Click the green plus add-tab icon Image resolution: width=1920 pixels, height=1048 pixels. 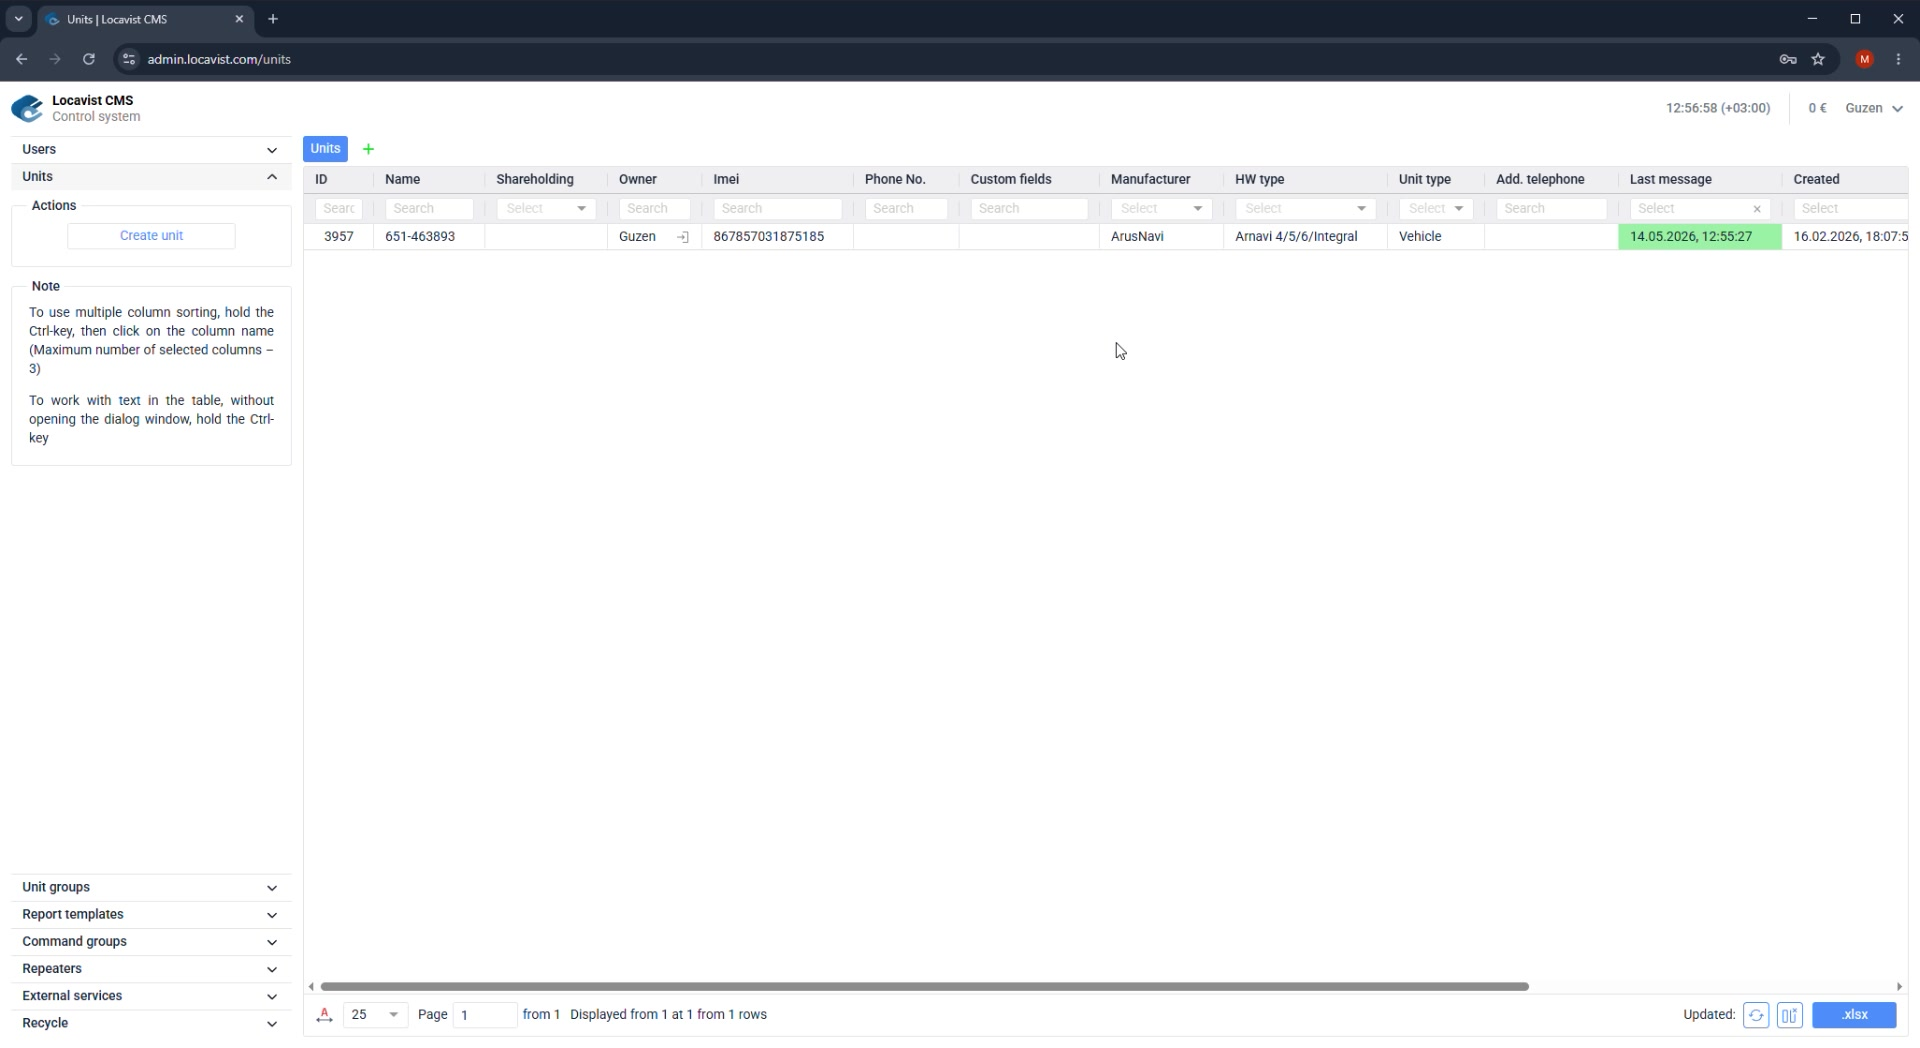coord(368,149)
